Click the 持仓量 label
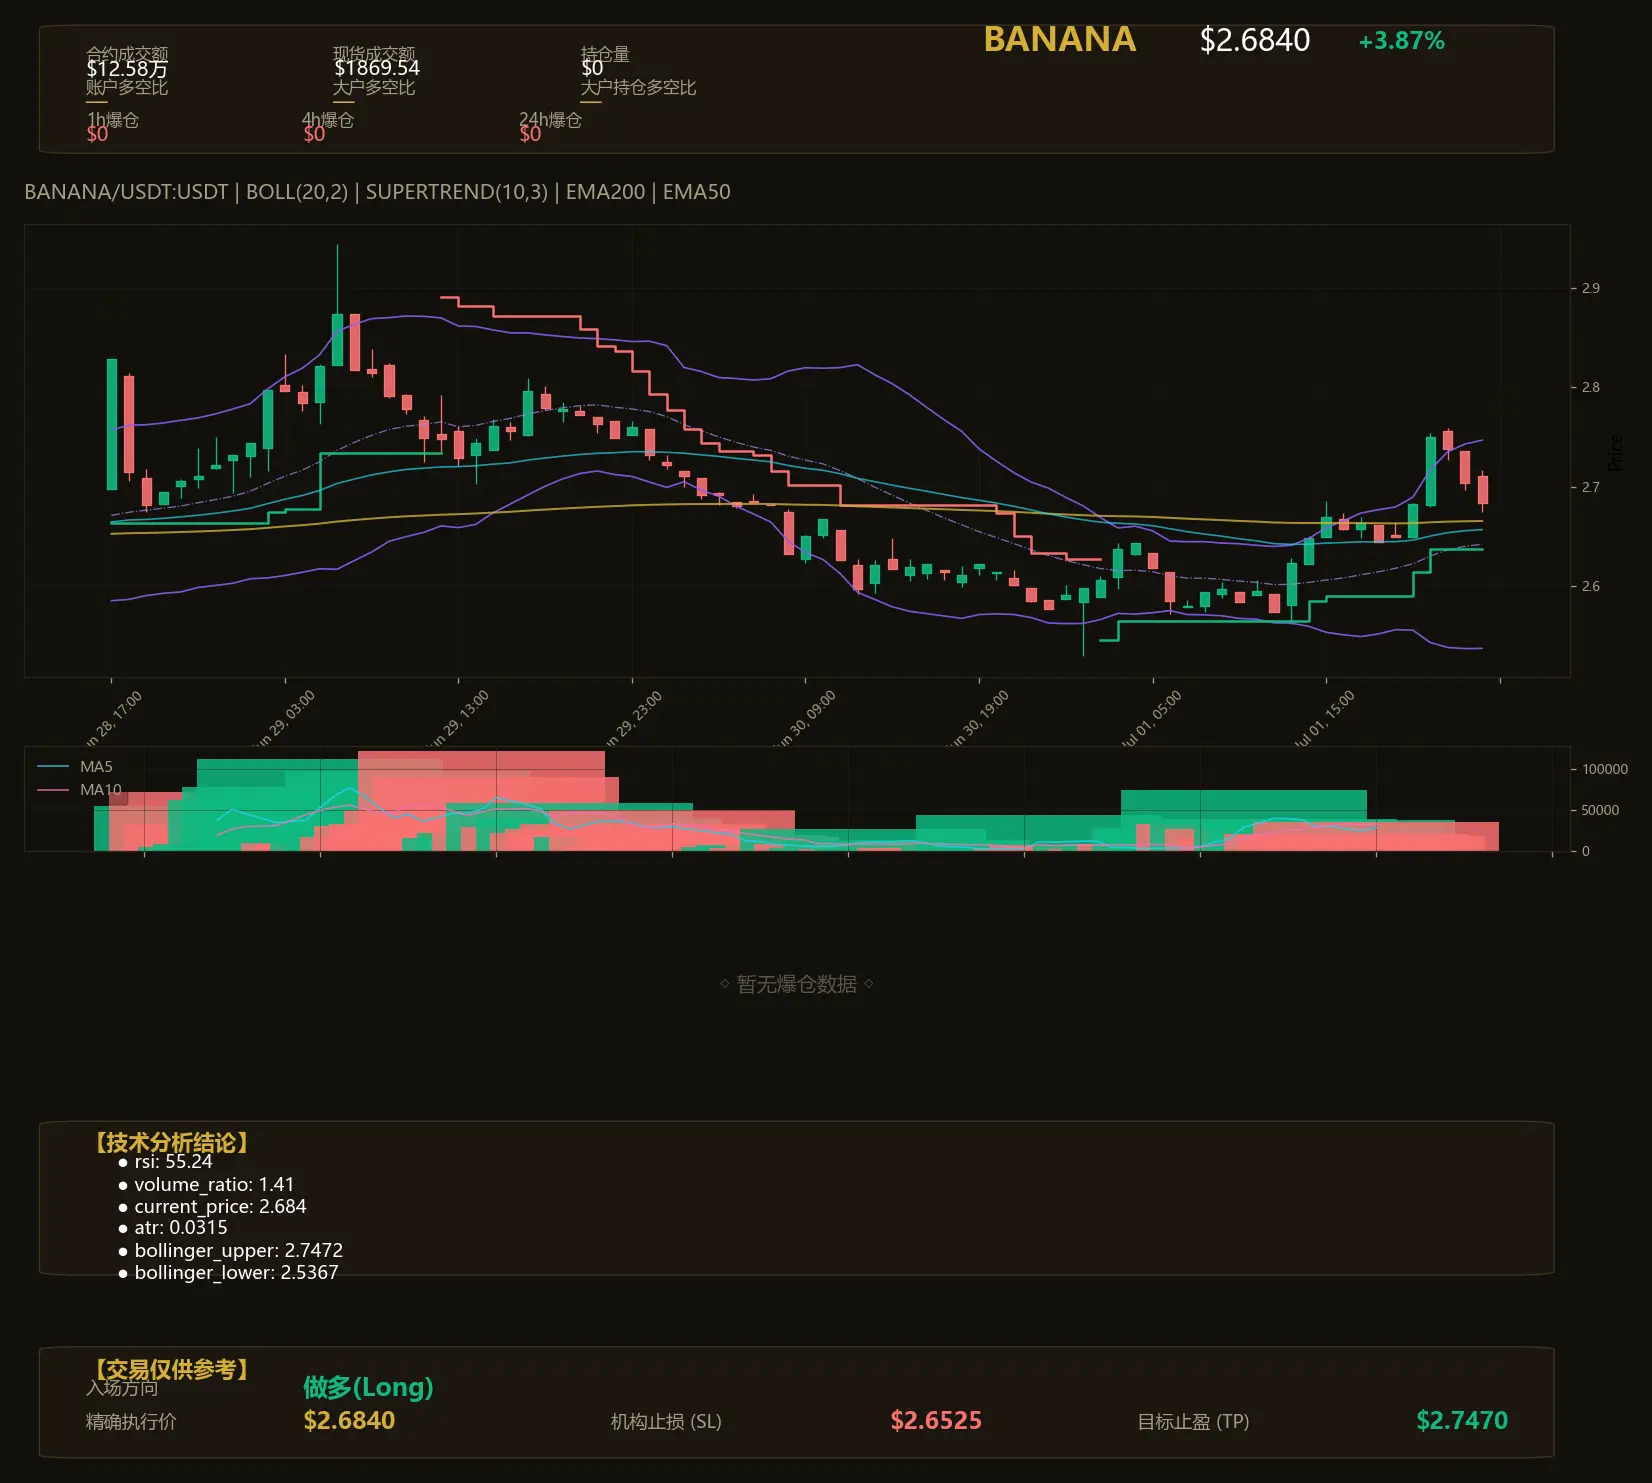The width and height of the screenshot is (1652, 1483). (x=605, y=53)
